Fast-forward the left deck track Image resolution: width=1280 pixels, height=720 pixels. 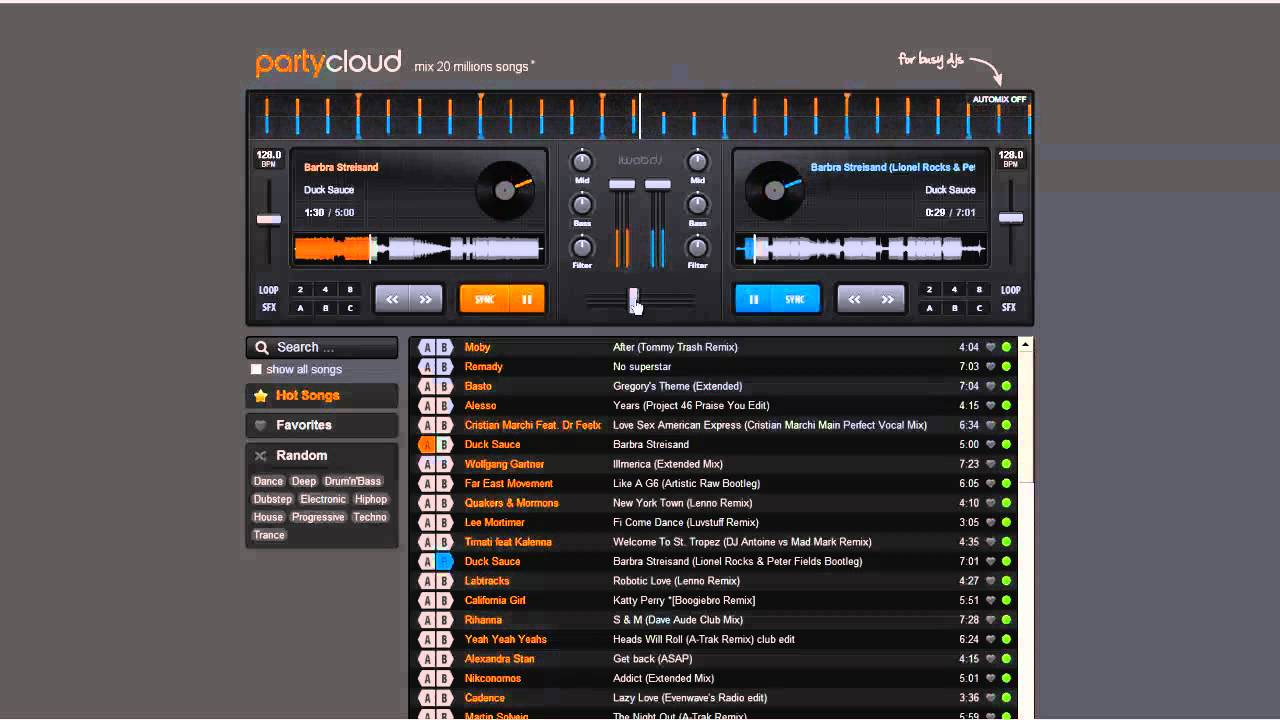coord(426,299)
